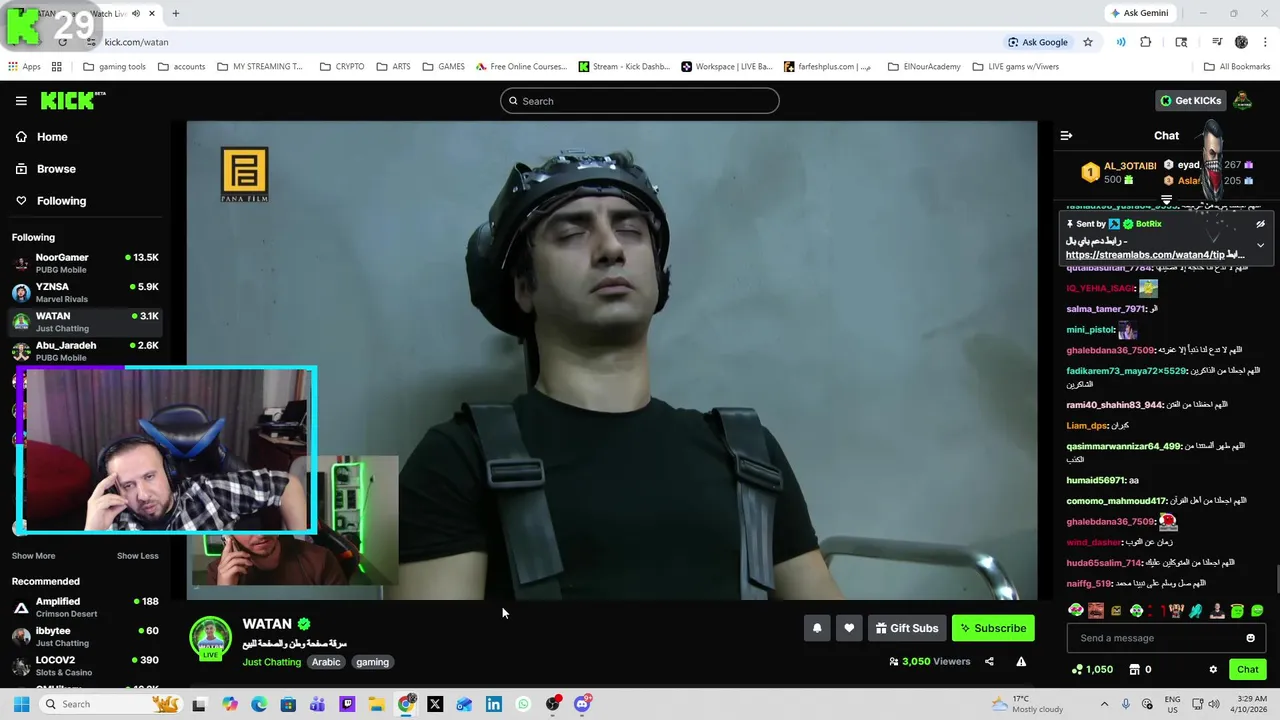1280x720 pixels.
Task: Collapse the chat panel with the arrow icon
Action: click(1066, 136)
